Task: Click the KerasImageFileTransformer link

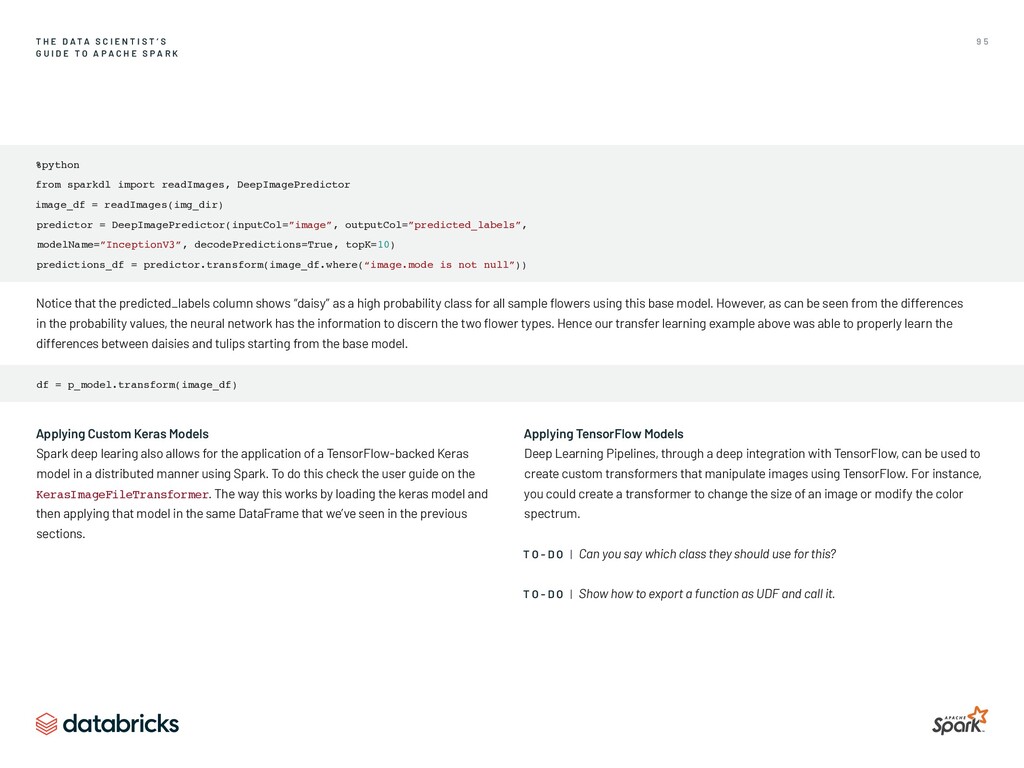Action: click(122, 494)
